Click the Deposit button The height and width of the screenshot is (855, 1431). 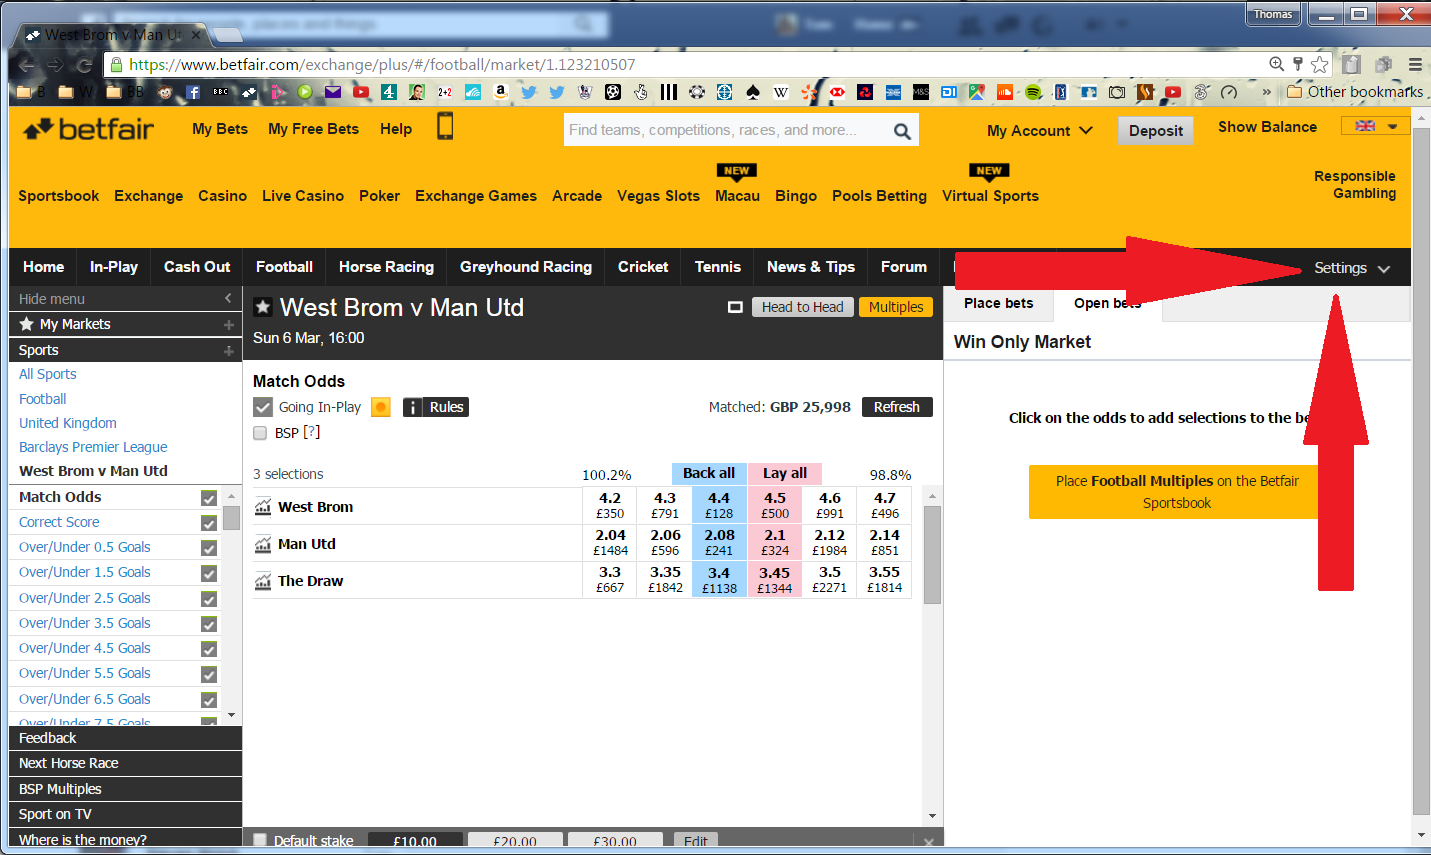1156,131
